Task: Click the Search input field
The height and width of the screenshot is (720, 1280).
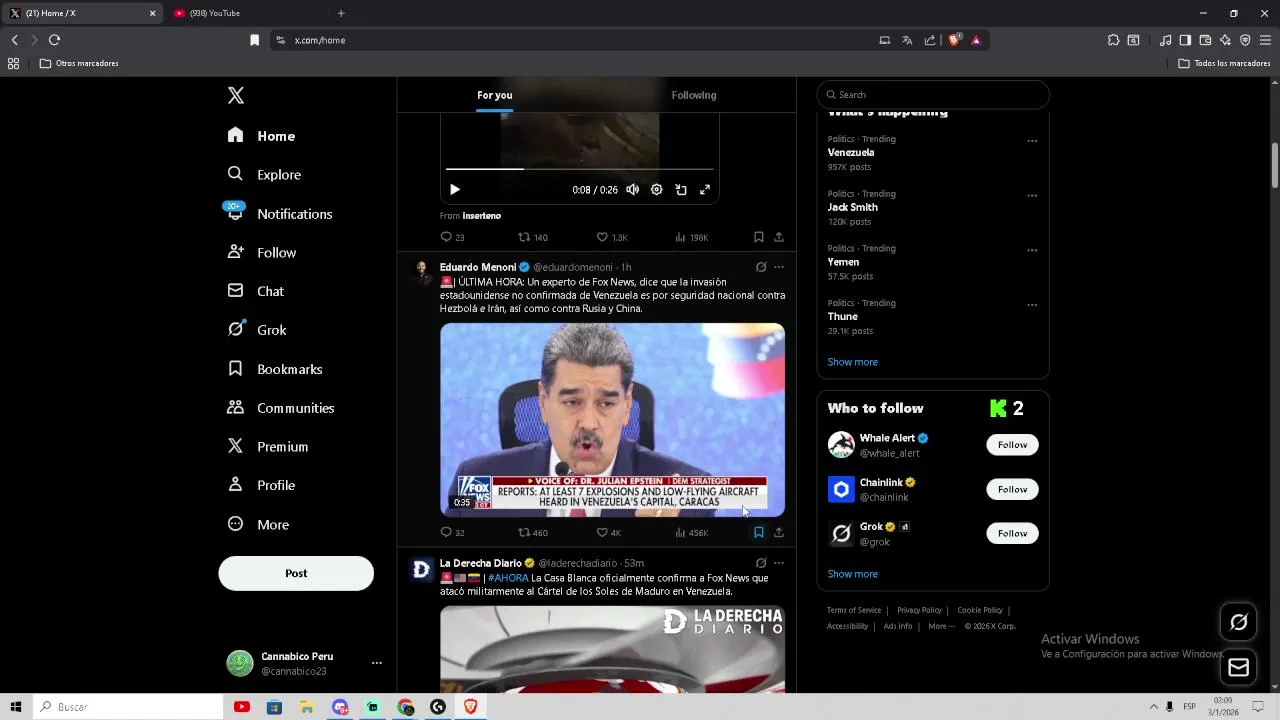Action: click(x=933, y=95)
